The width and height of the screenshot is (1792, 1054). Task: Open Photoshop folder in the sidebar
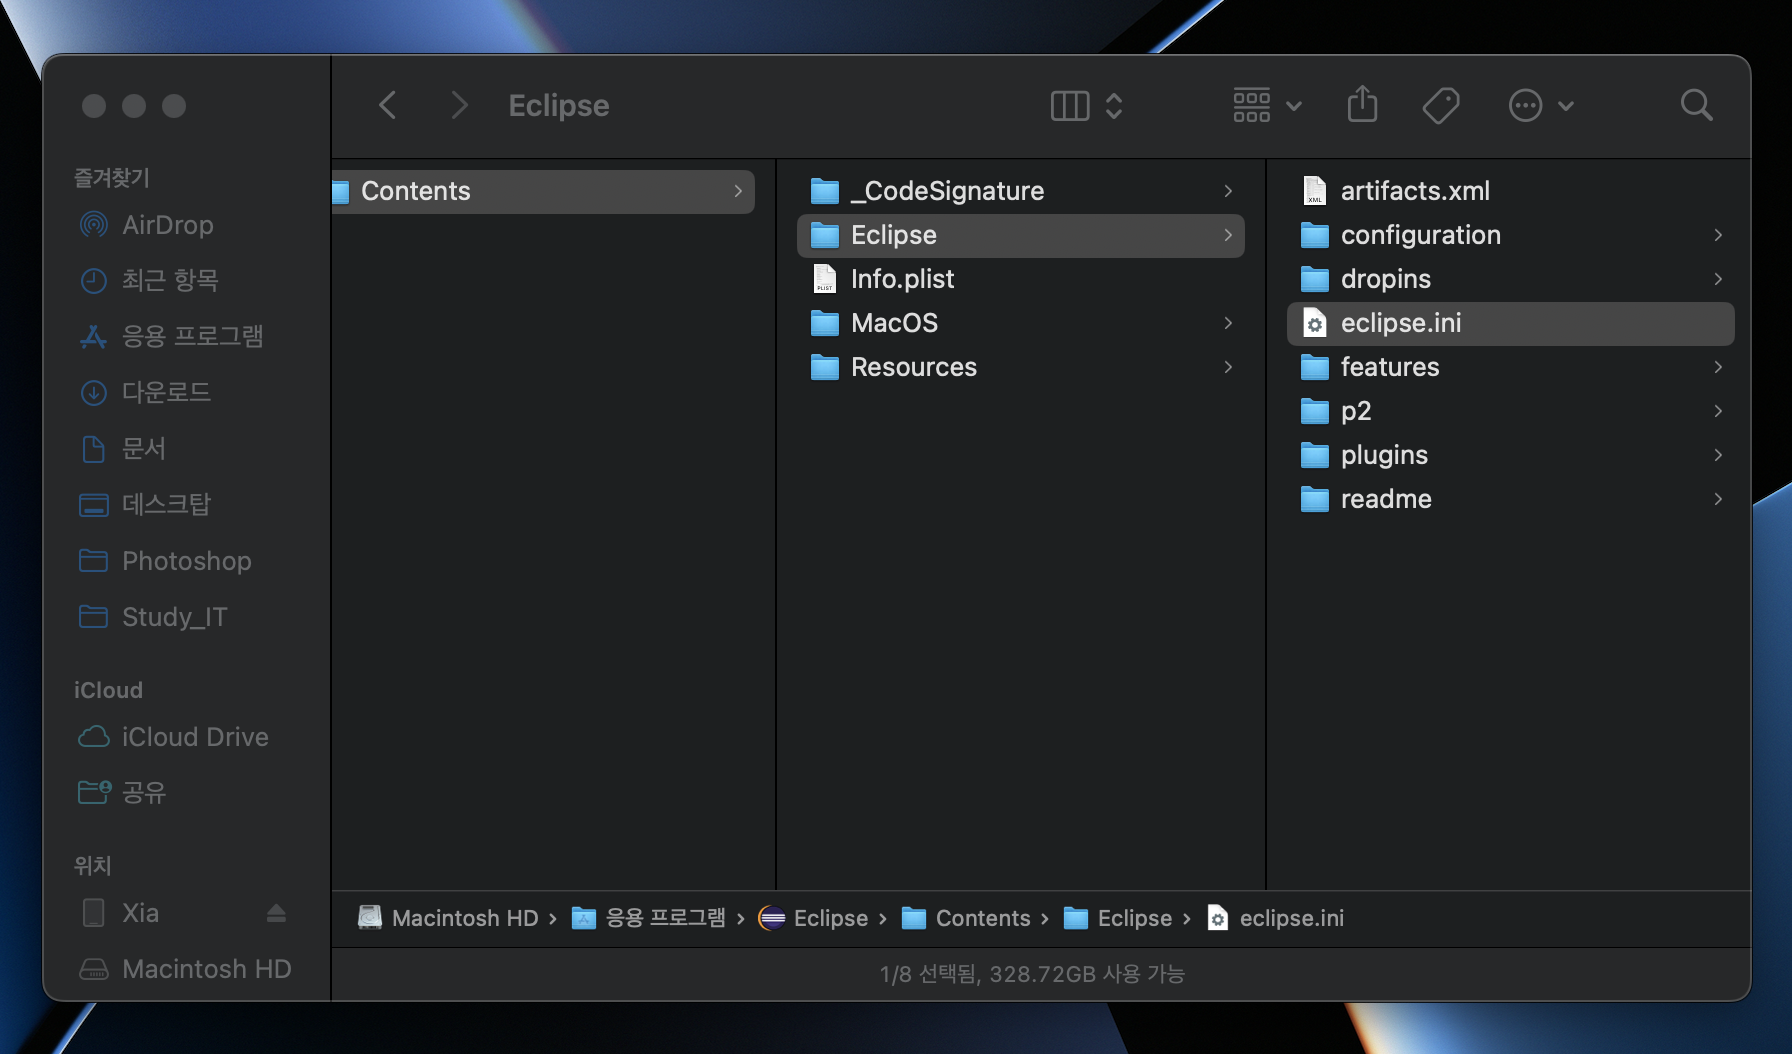pyautogui.click(x=187, y=561)
